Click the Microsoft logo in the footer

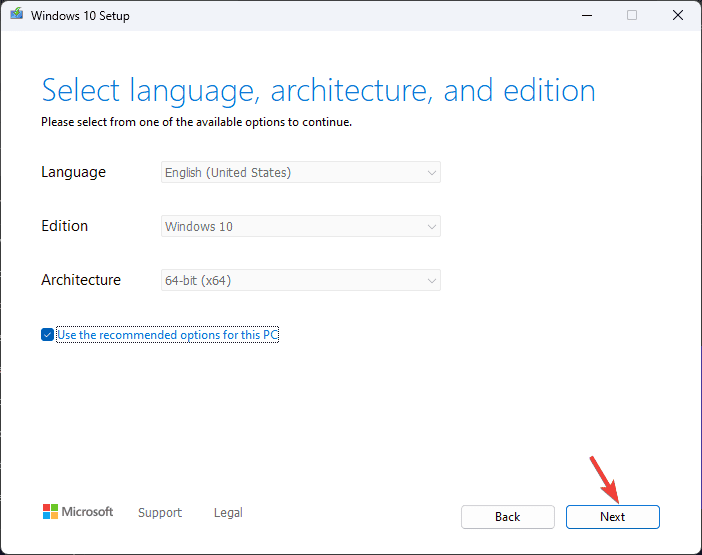(x=78, y=512)
